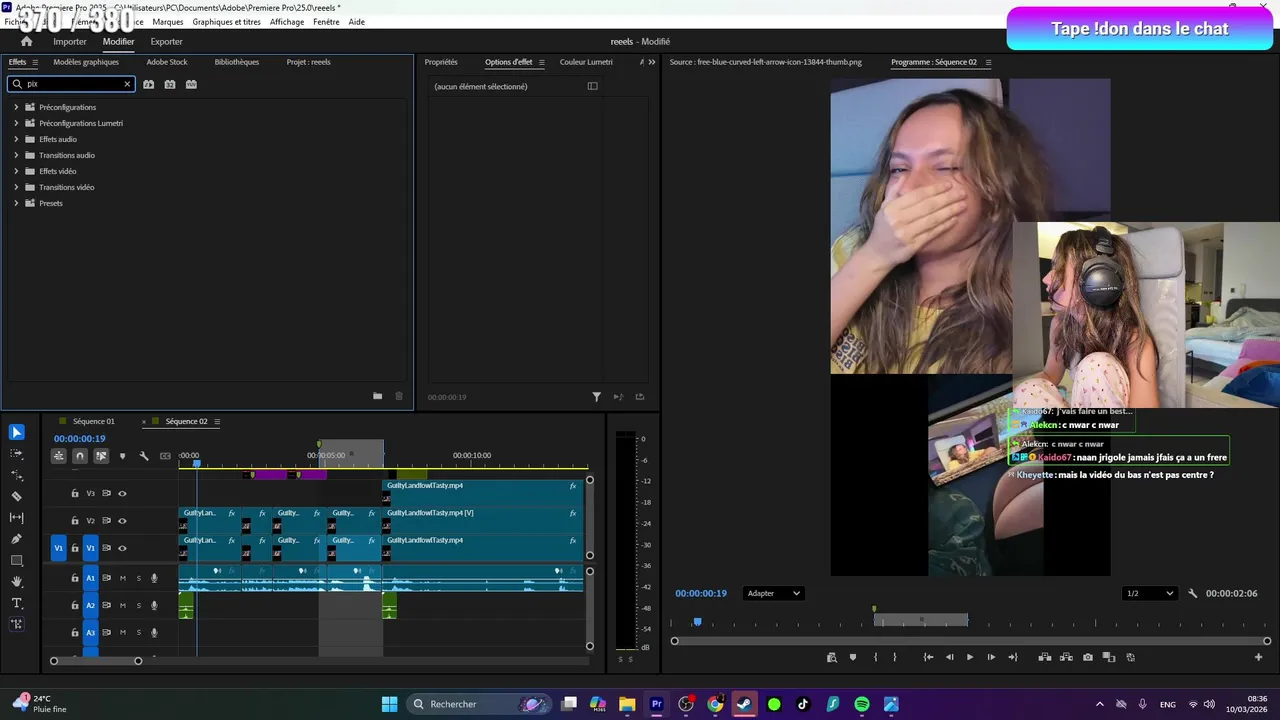Click the timeline playhead timecode 00:00:00:19
This screenshot has width=1280, height=720.
[x=80, y=438]
